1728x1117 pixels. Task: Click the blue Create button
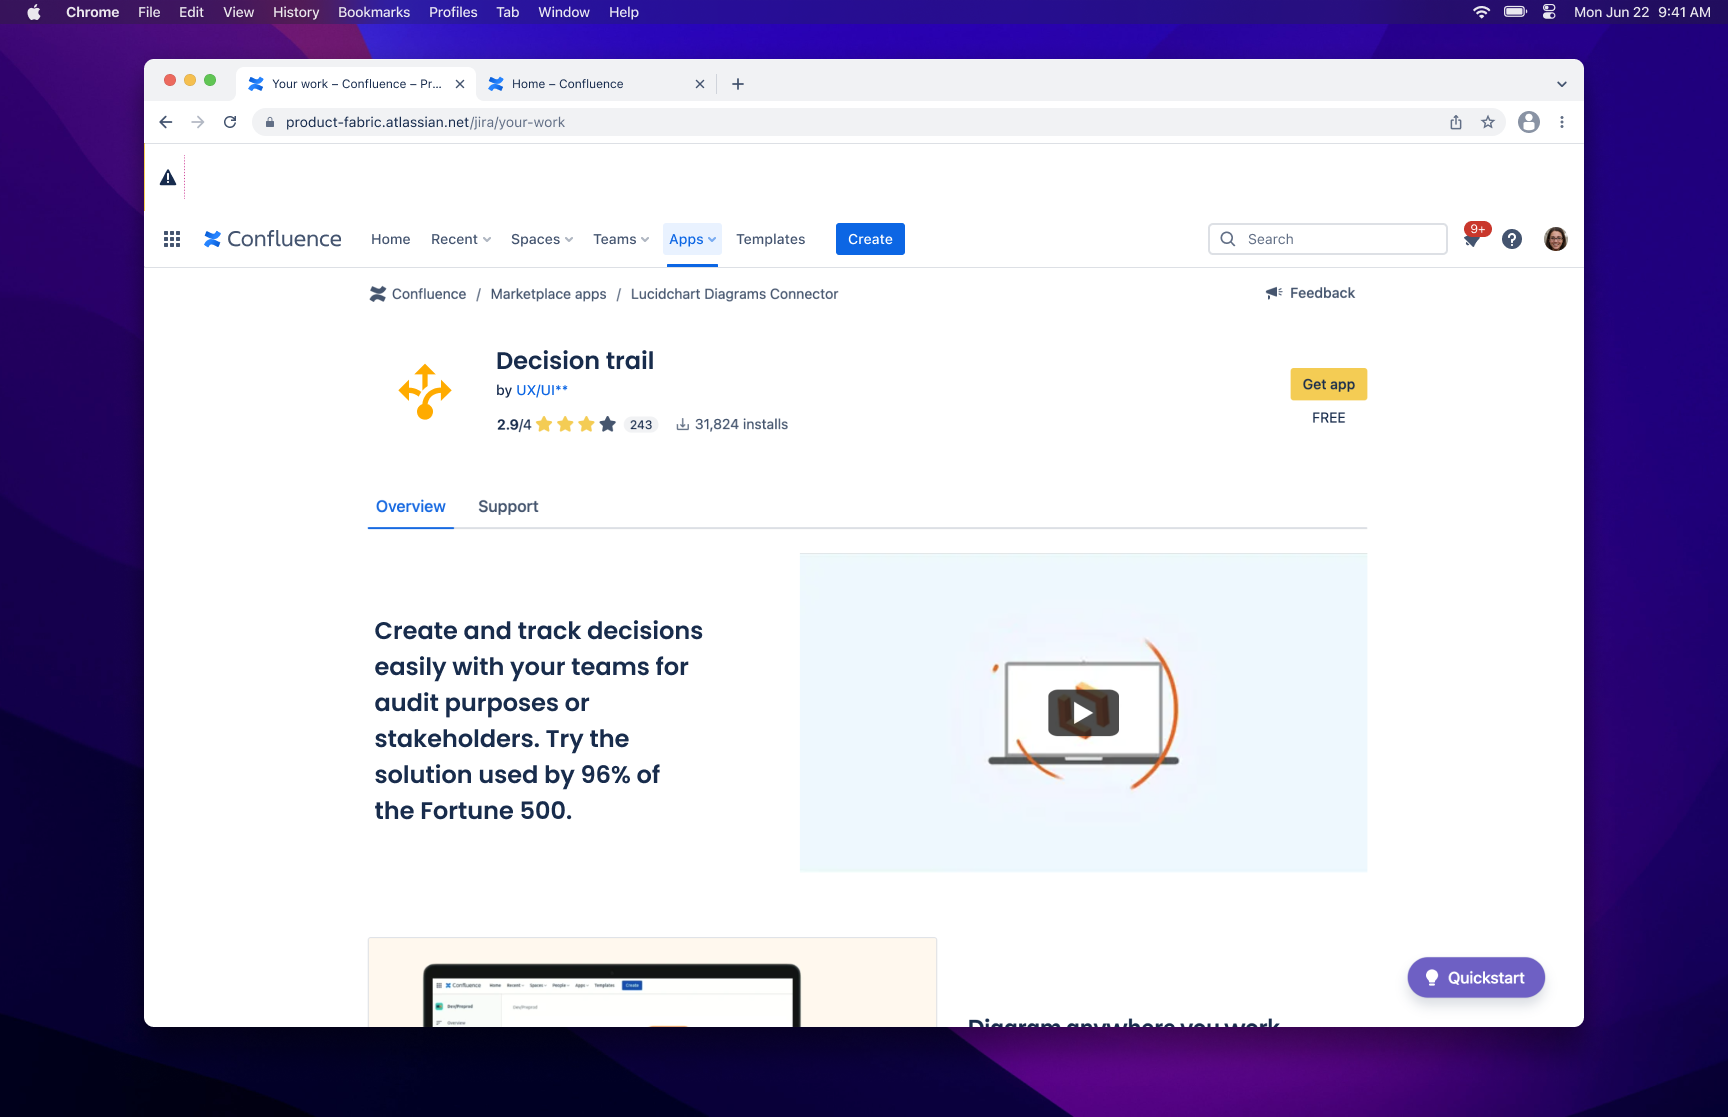[x=870, y=239]
